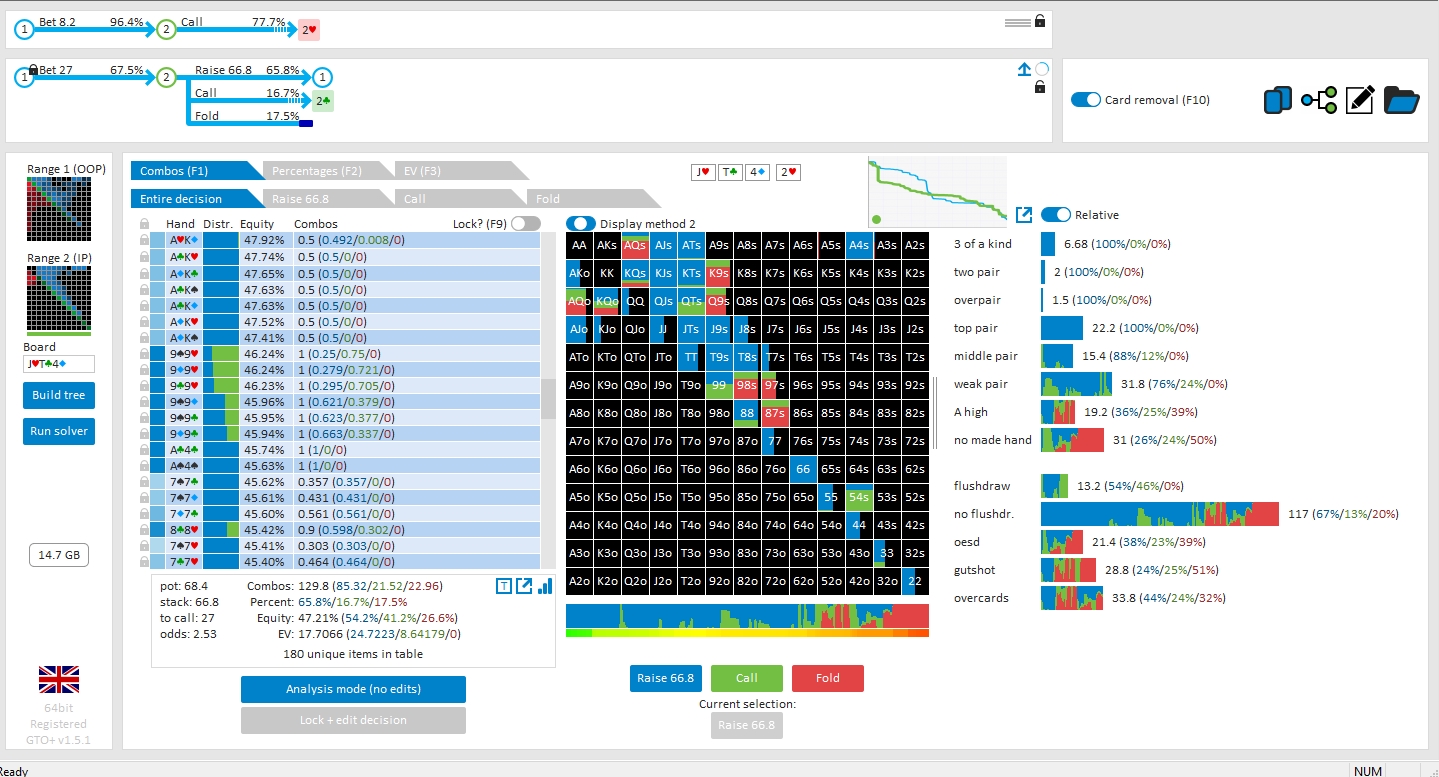The height and width of the screenshot is (777, 1439).
Task: Click the 3 of a kind category bar
Action: (x=1048, y=244)
